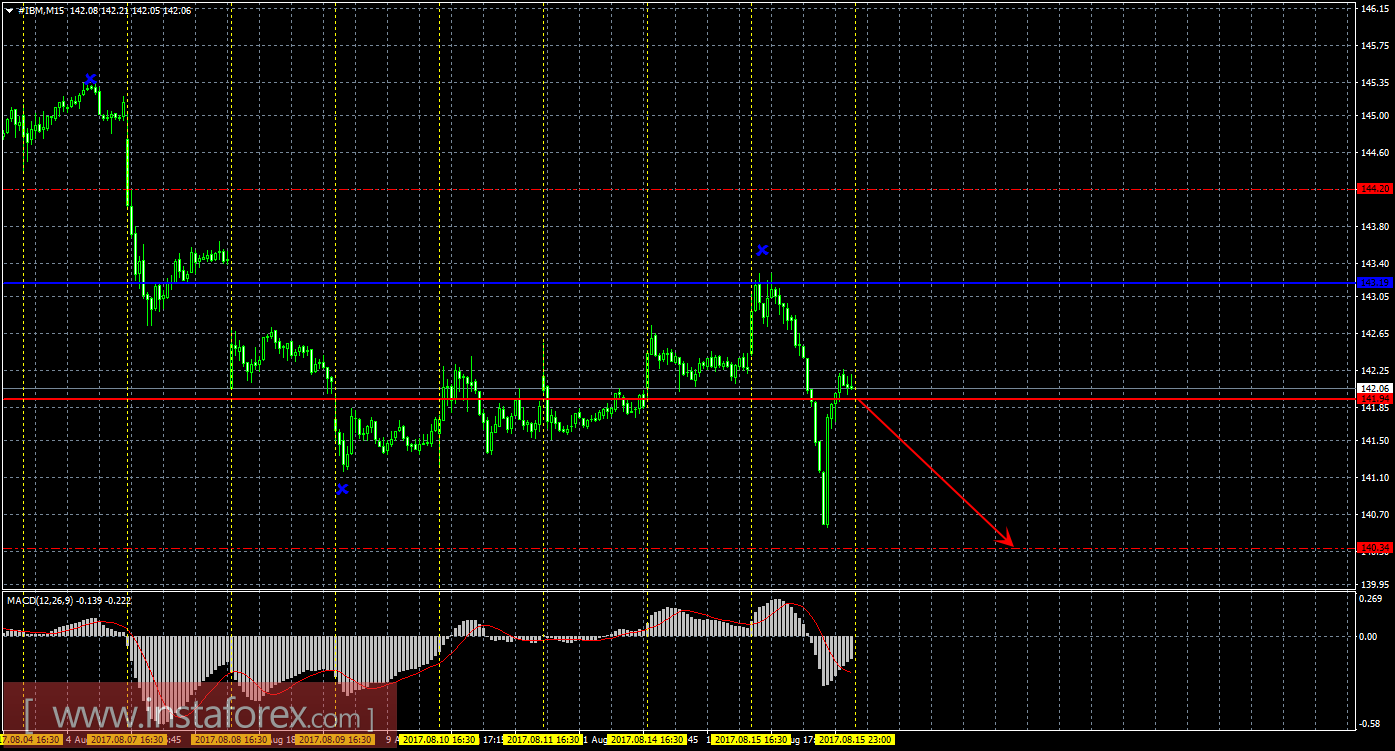Click the red 140.34 target price label

pyautogui.click(x=1375, y=547)
